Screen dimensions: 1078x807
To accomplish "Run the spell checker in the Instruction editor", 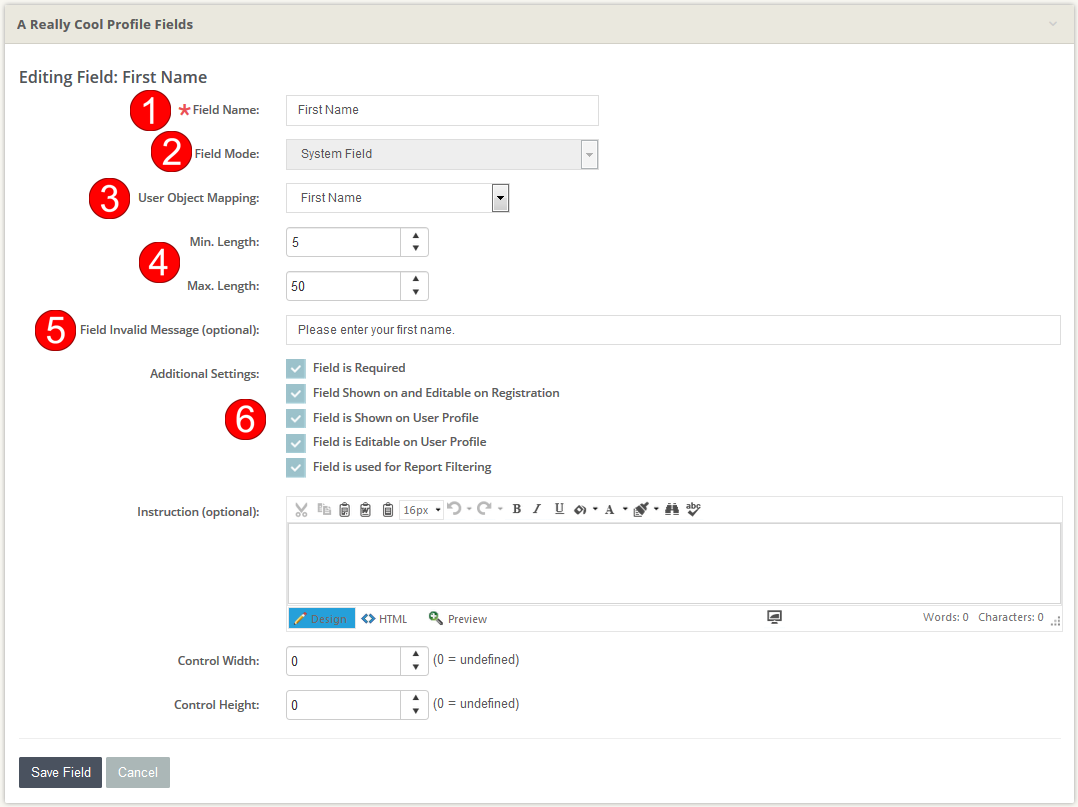I will tap(693, 509).
